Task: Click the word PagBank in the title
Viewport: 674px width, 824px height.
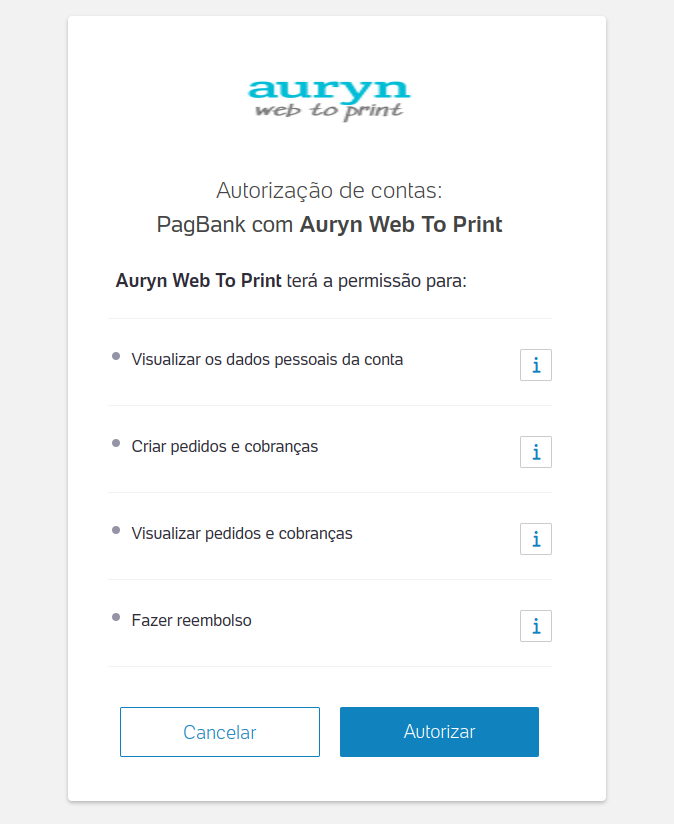Action: [201, 225]
